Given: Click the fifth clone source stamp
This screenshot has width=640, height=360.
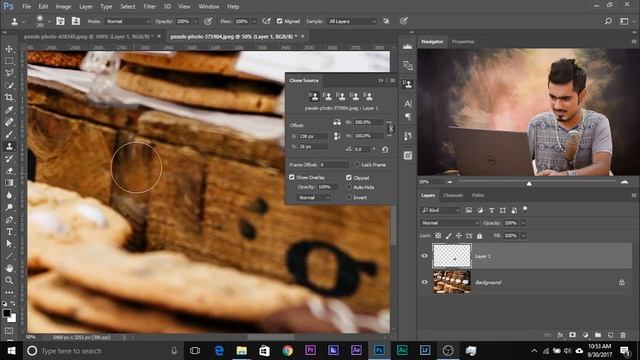Looking at the screenshot, I should [x=368, y=96].
